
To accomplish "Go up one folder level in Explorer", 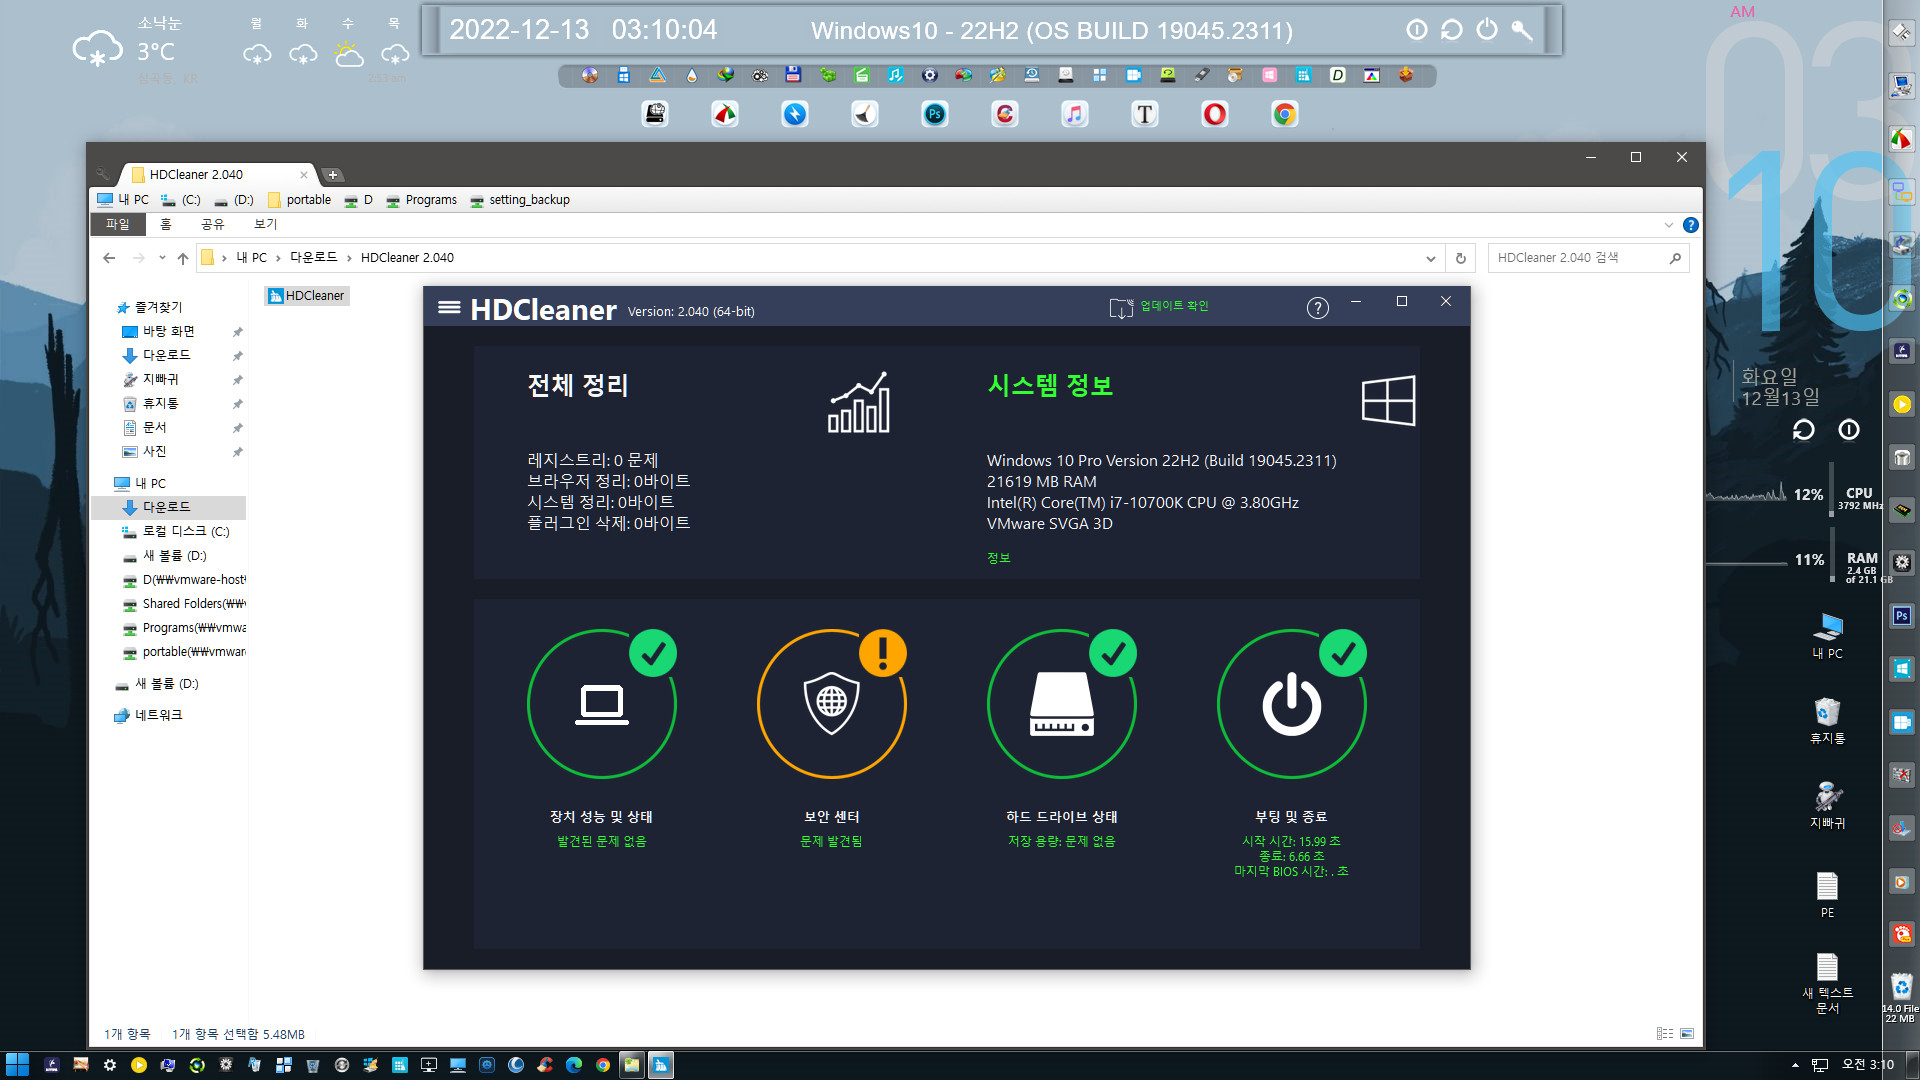I will coord(183,258).
